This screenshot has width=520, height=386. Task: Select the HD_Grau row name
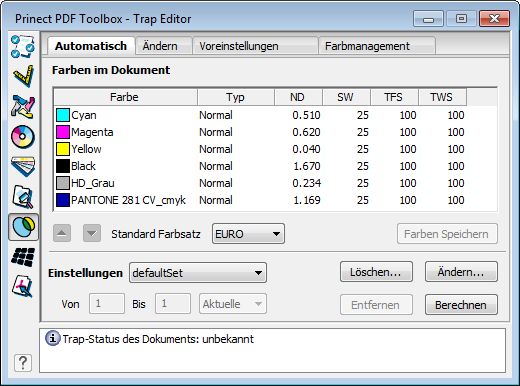93,183
